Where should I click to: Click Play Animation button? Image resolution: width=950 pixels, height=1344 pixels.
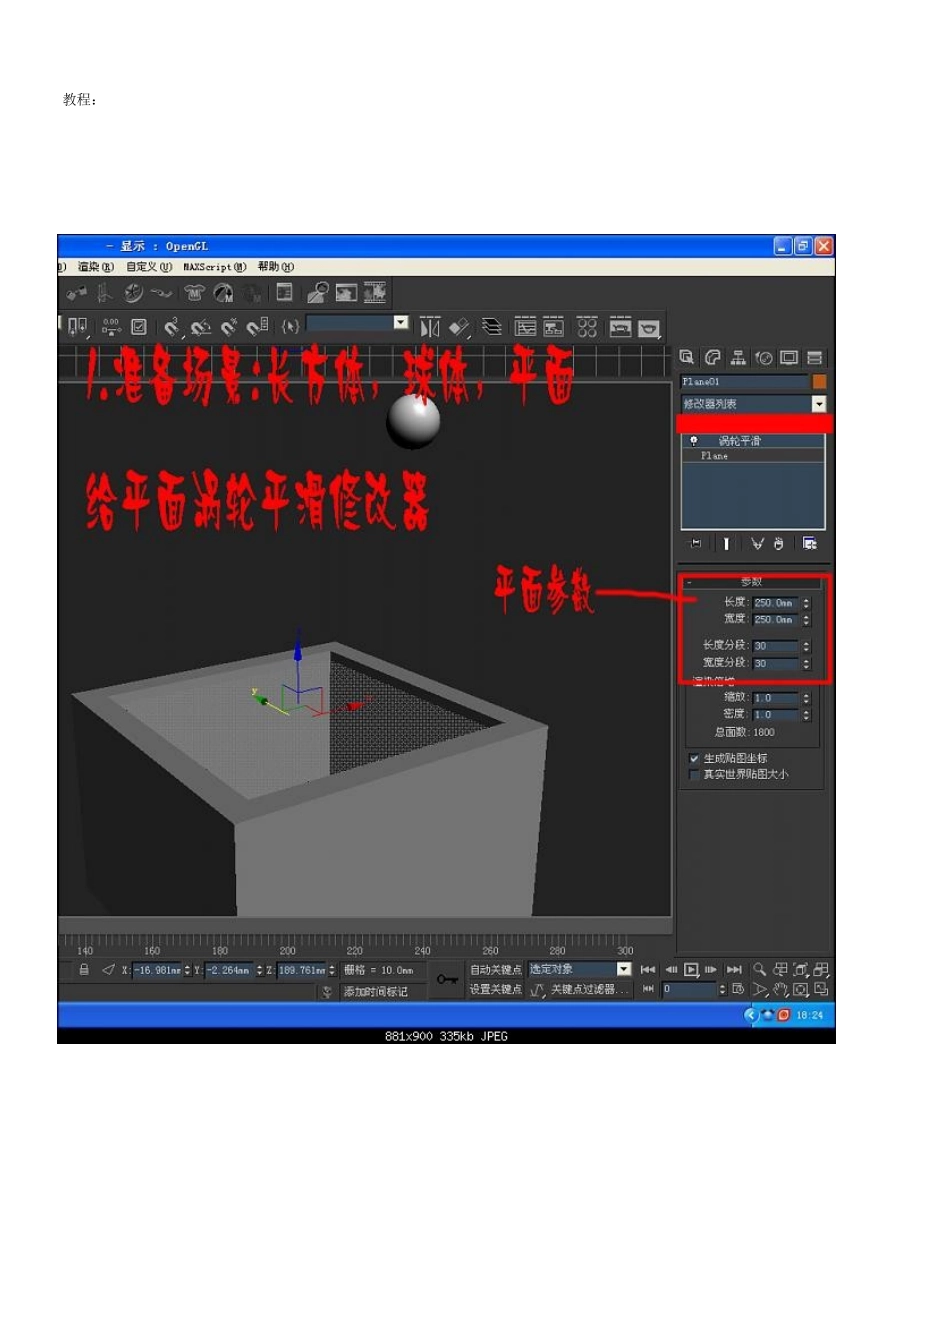click(x=691, y=969)
